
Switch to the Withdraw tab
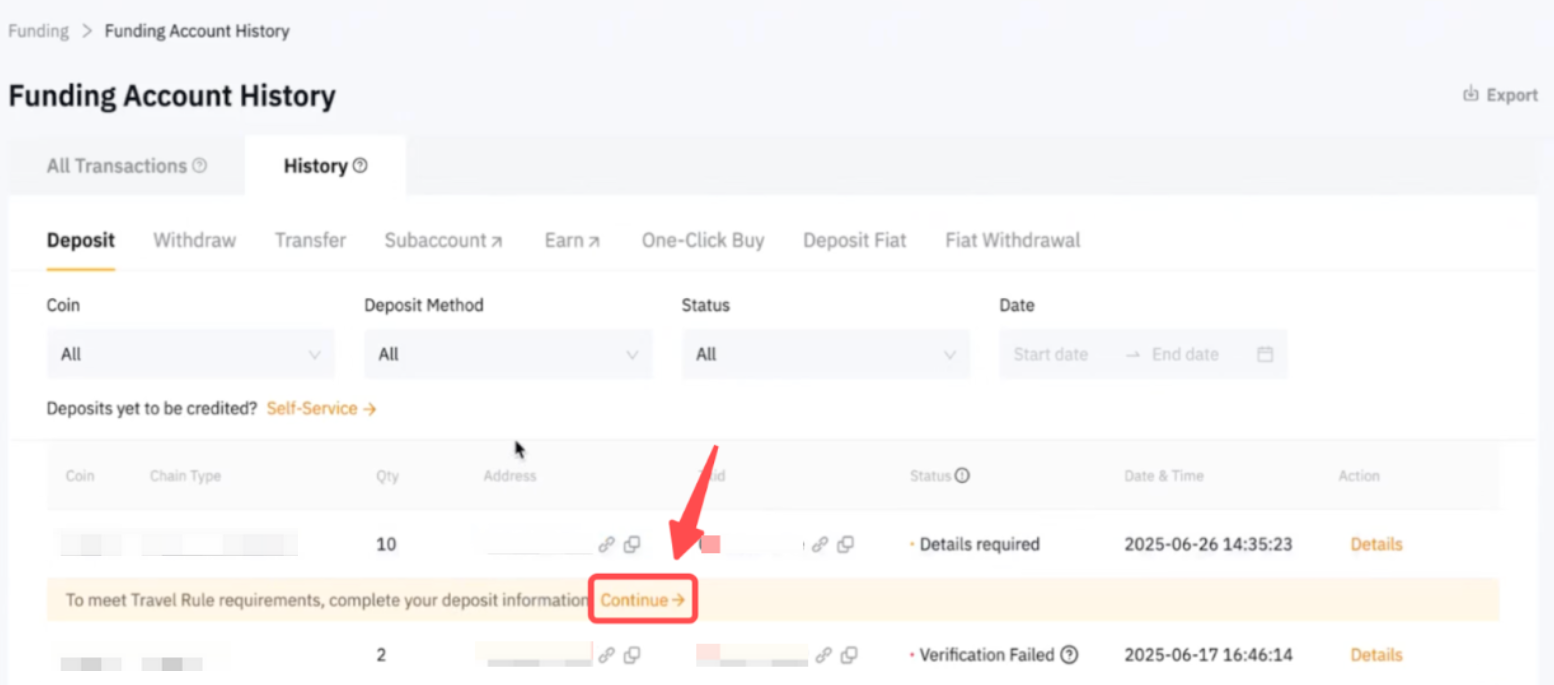(x=194, y=240)
